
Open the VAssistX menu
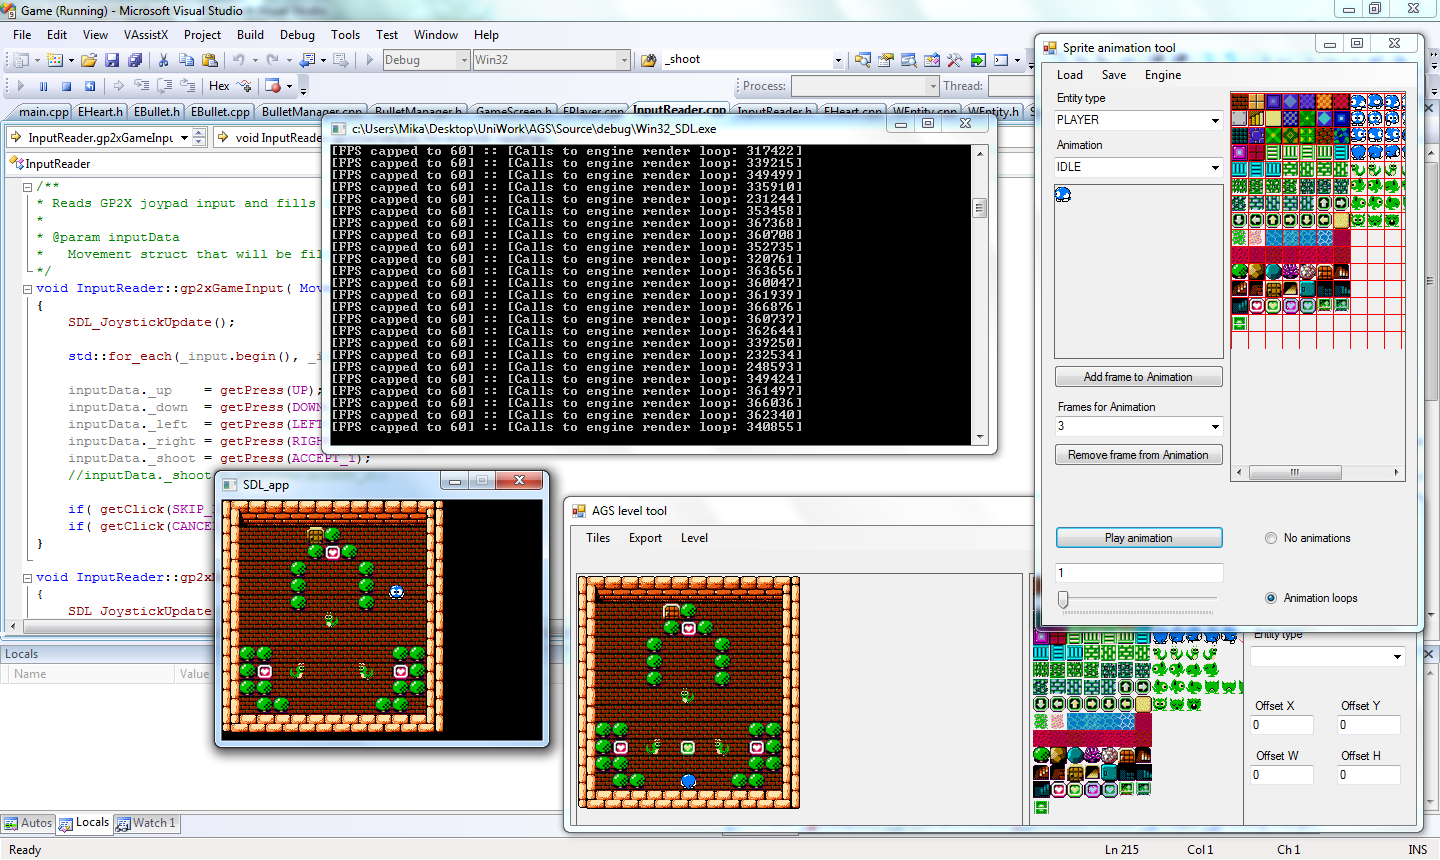146,35
